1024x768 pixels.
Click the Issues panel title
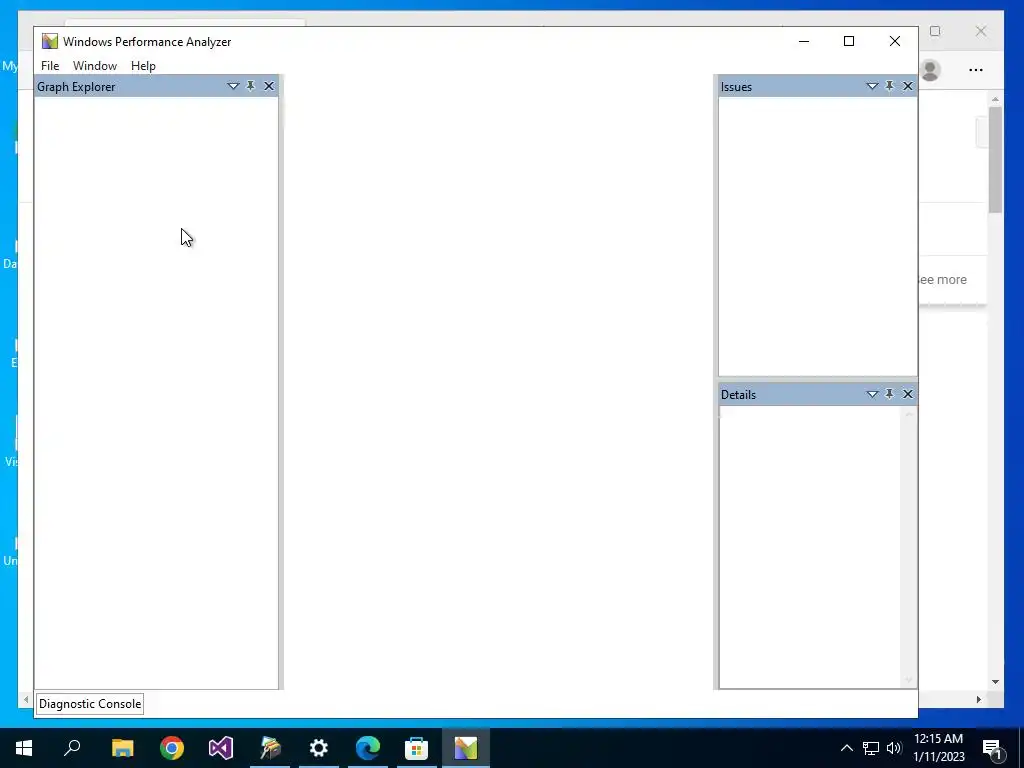tap(736, 87)
